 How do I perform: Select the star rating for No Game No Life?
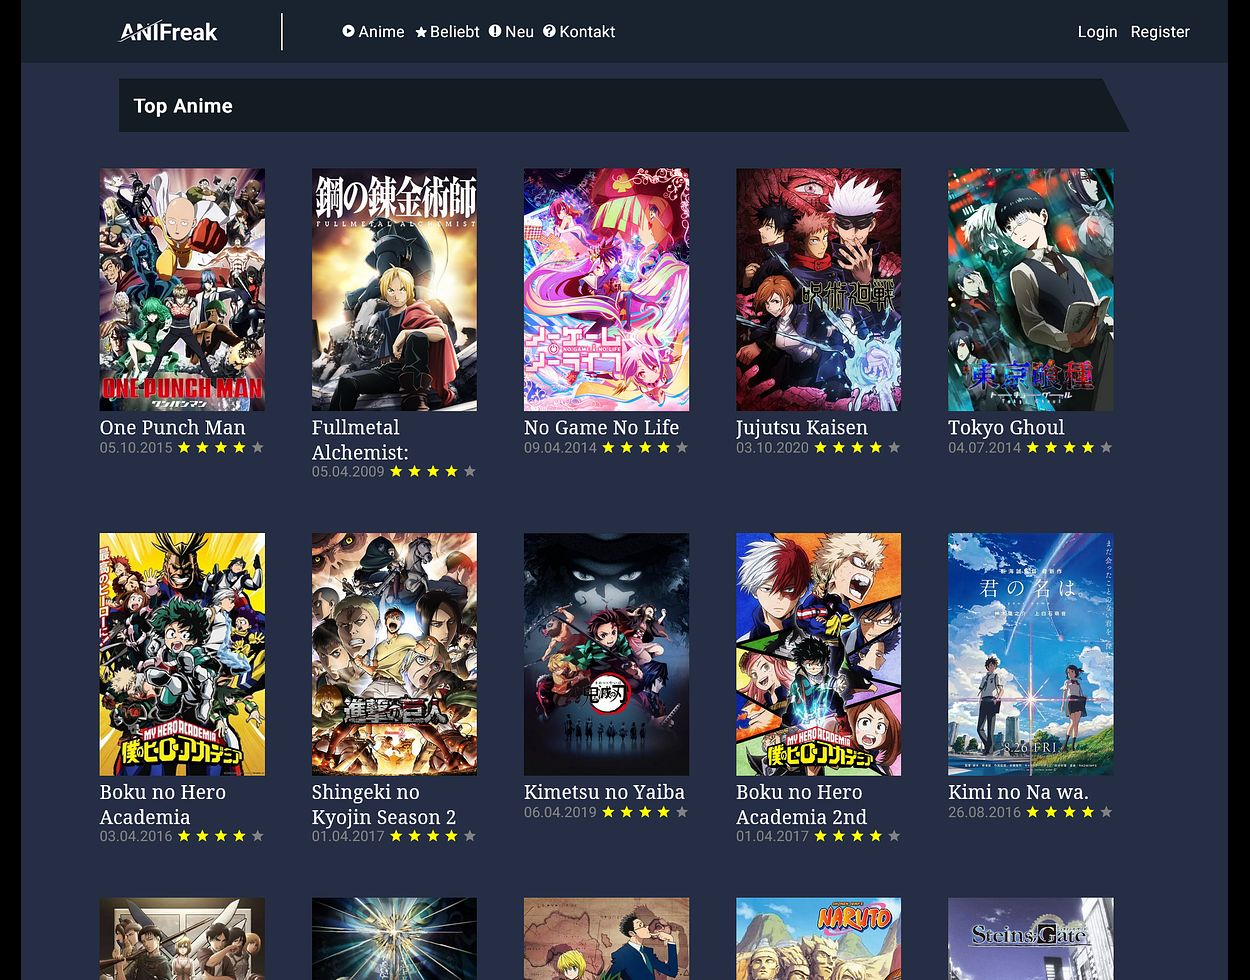645,447
